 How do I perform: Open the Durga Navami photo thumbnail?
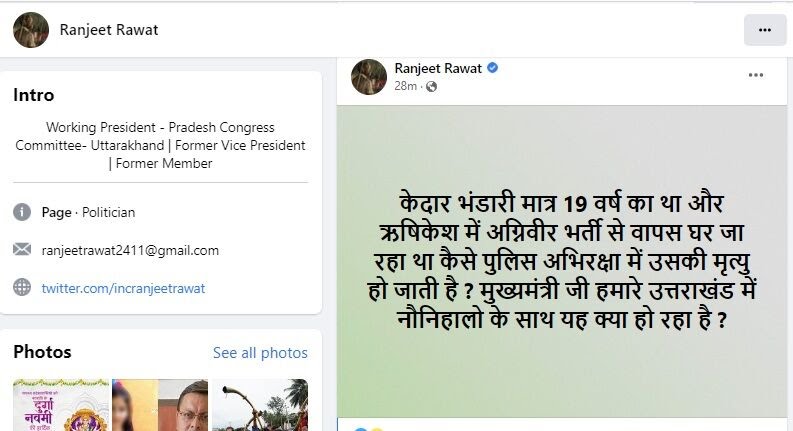click(x=61, y=405)
